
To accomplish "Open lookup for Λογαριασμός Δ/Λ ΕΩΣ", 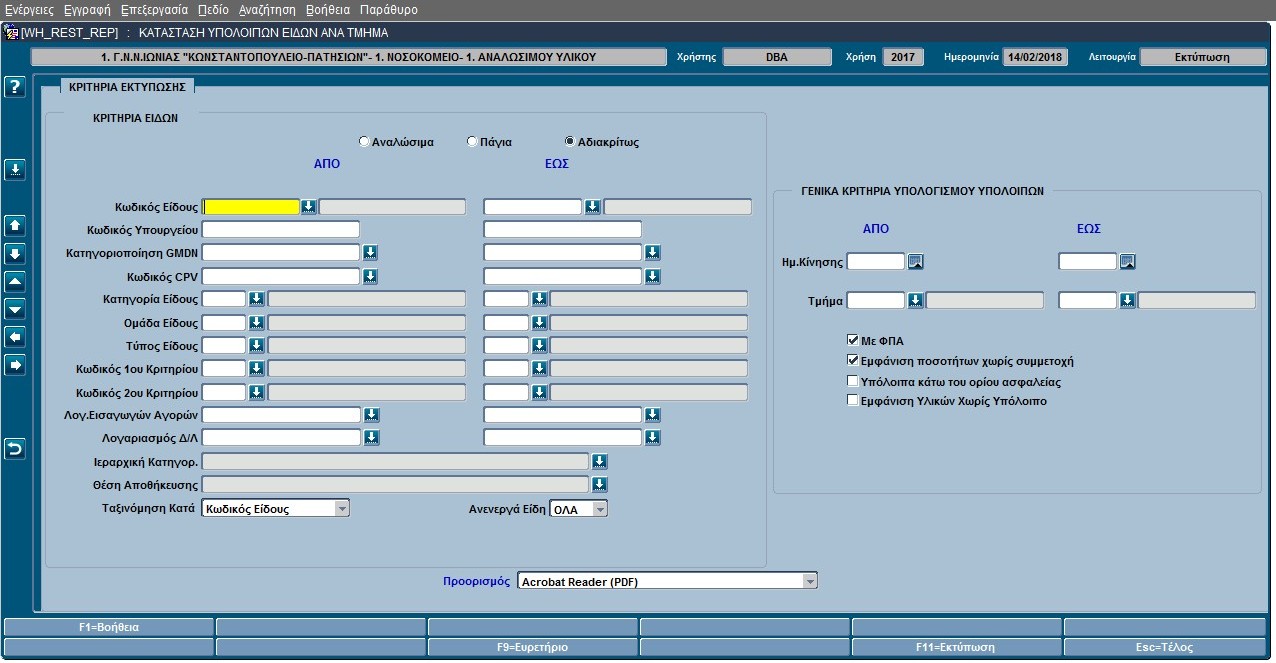I will click(x=652, y=437).
